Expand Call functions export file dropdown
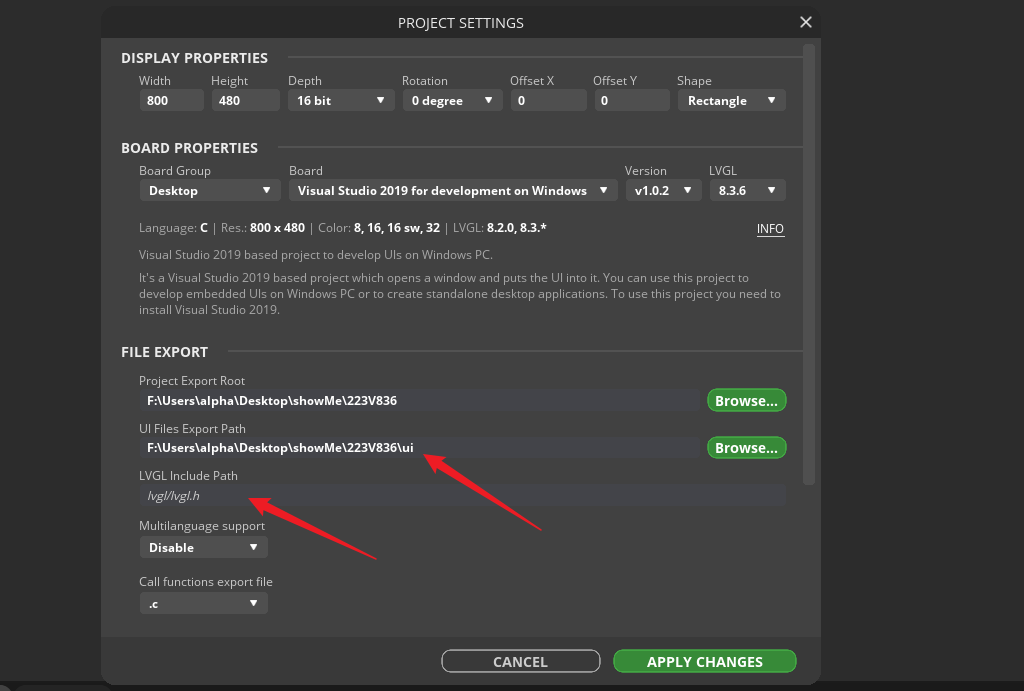This screenshot has height=691, width=1024. (x=203, y=603)
